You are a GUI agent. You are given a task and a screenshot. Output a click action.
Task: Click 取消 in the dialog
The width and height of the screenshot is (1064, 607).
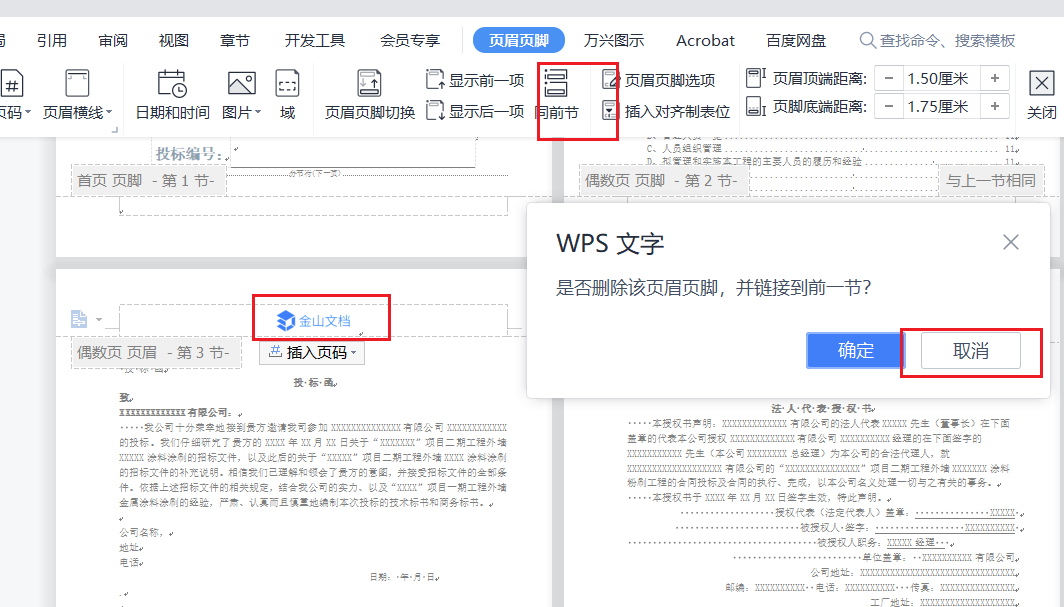970,350
